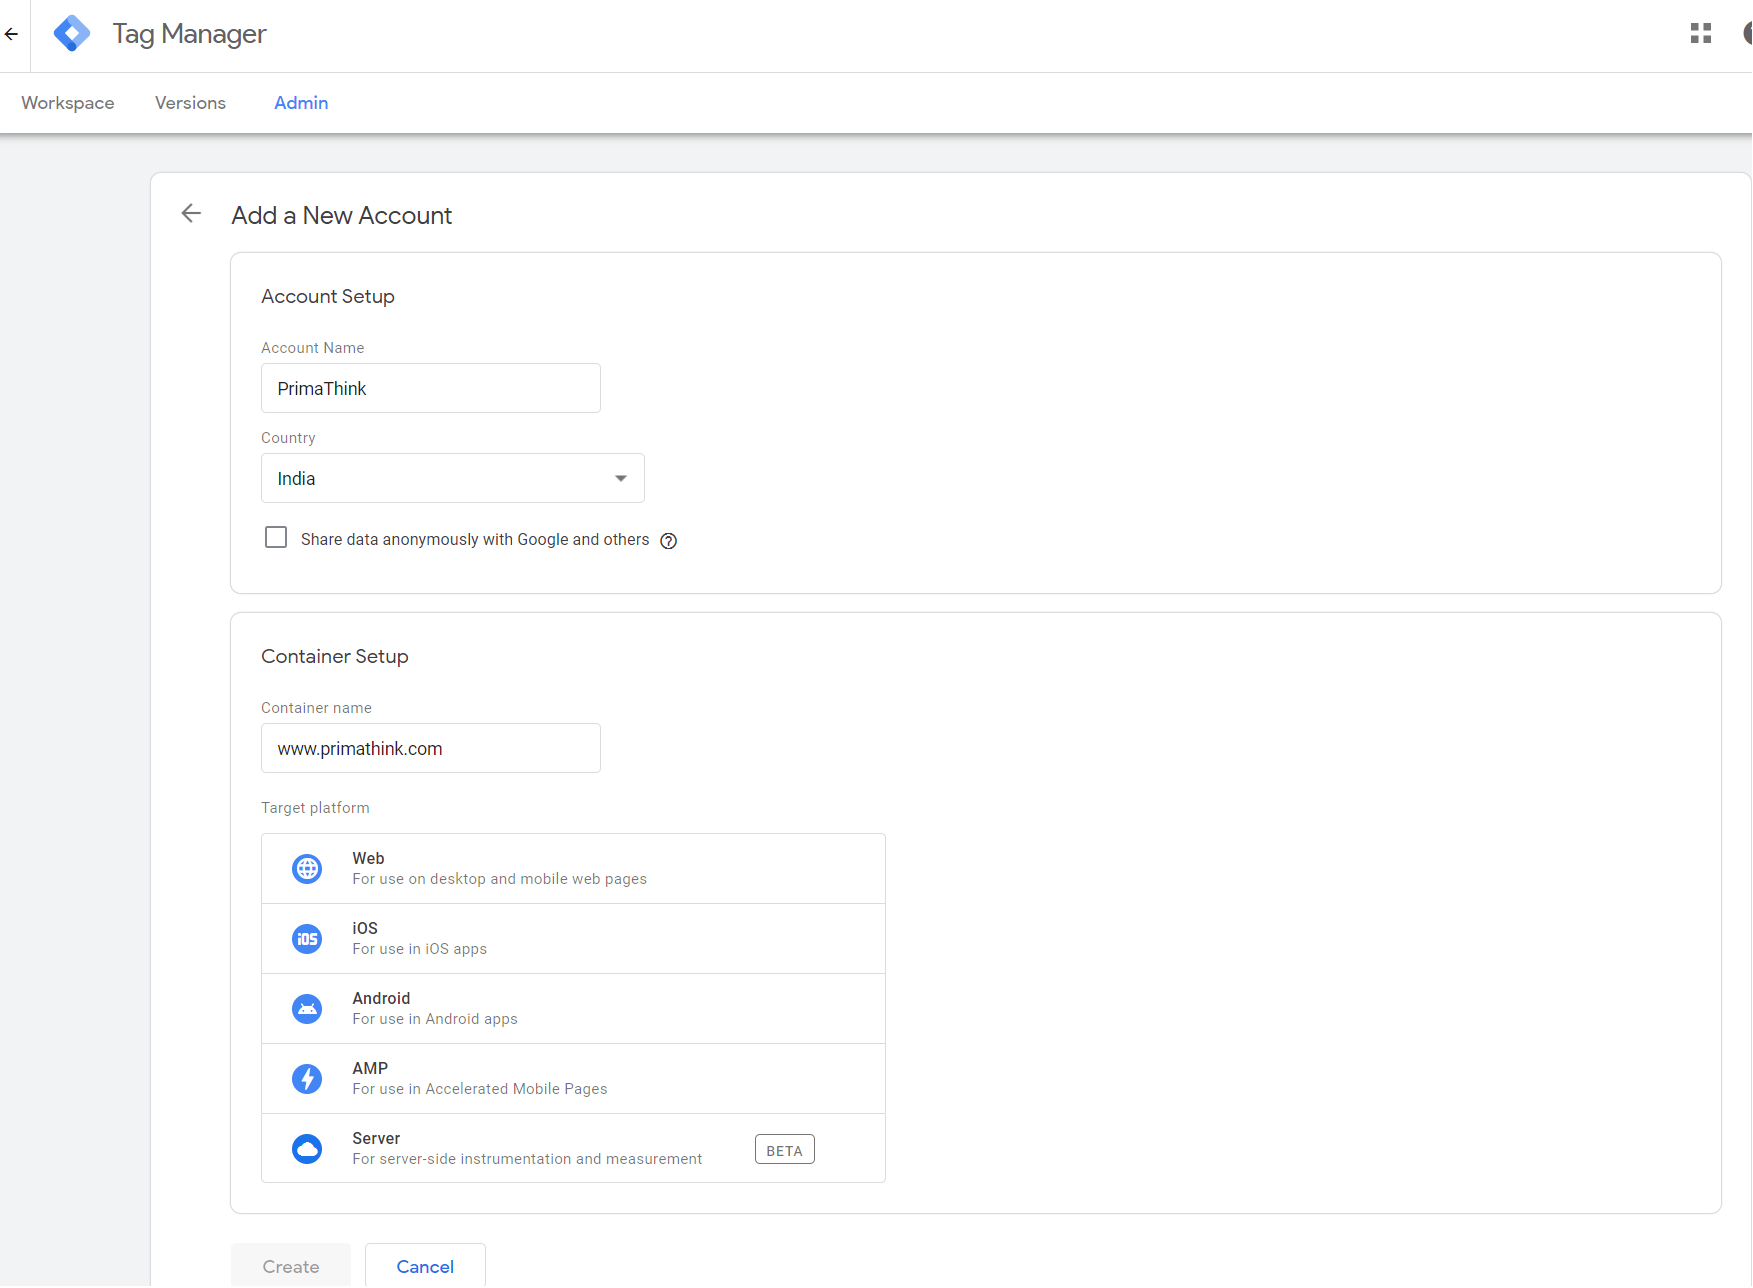Click the Tag Manager title text
Screen dimensions: 1753x1288
[189, 34]
